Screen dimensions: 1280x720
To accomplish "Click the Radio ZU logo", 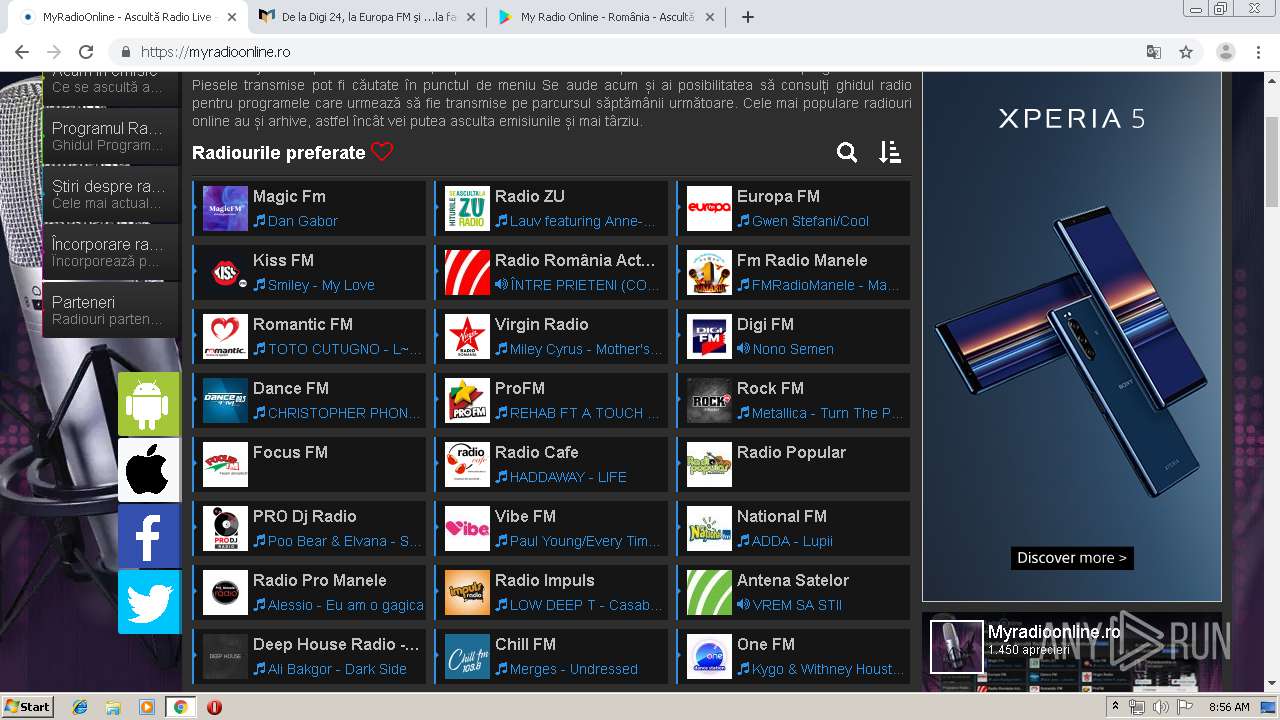I will click(x=467, y=208).
